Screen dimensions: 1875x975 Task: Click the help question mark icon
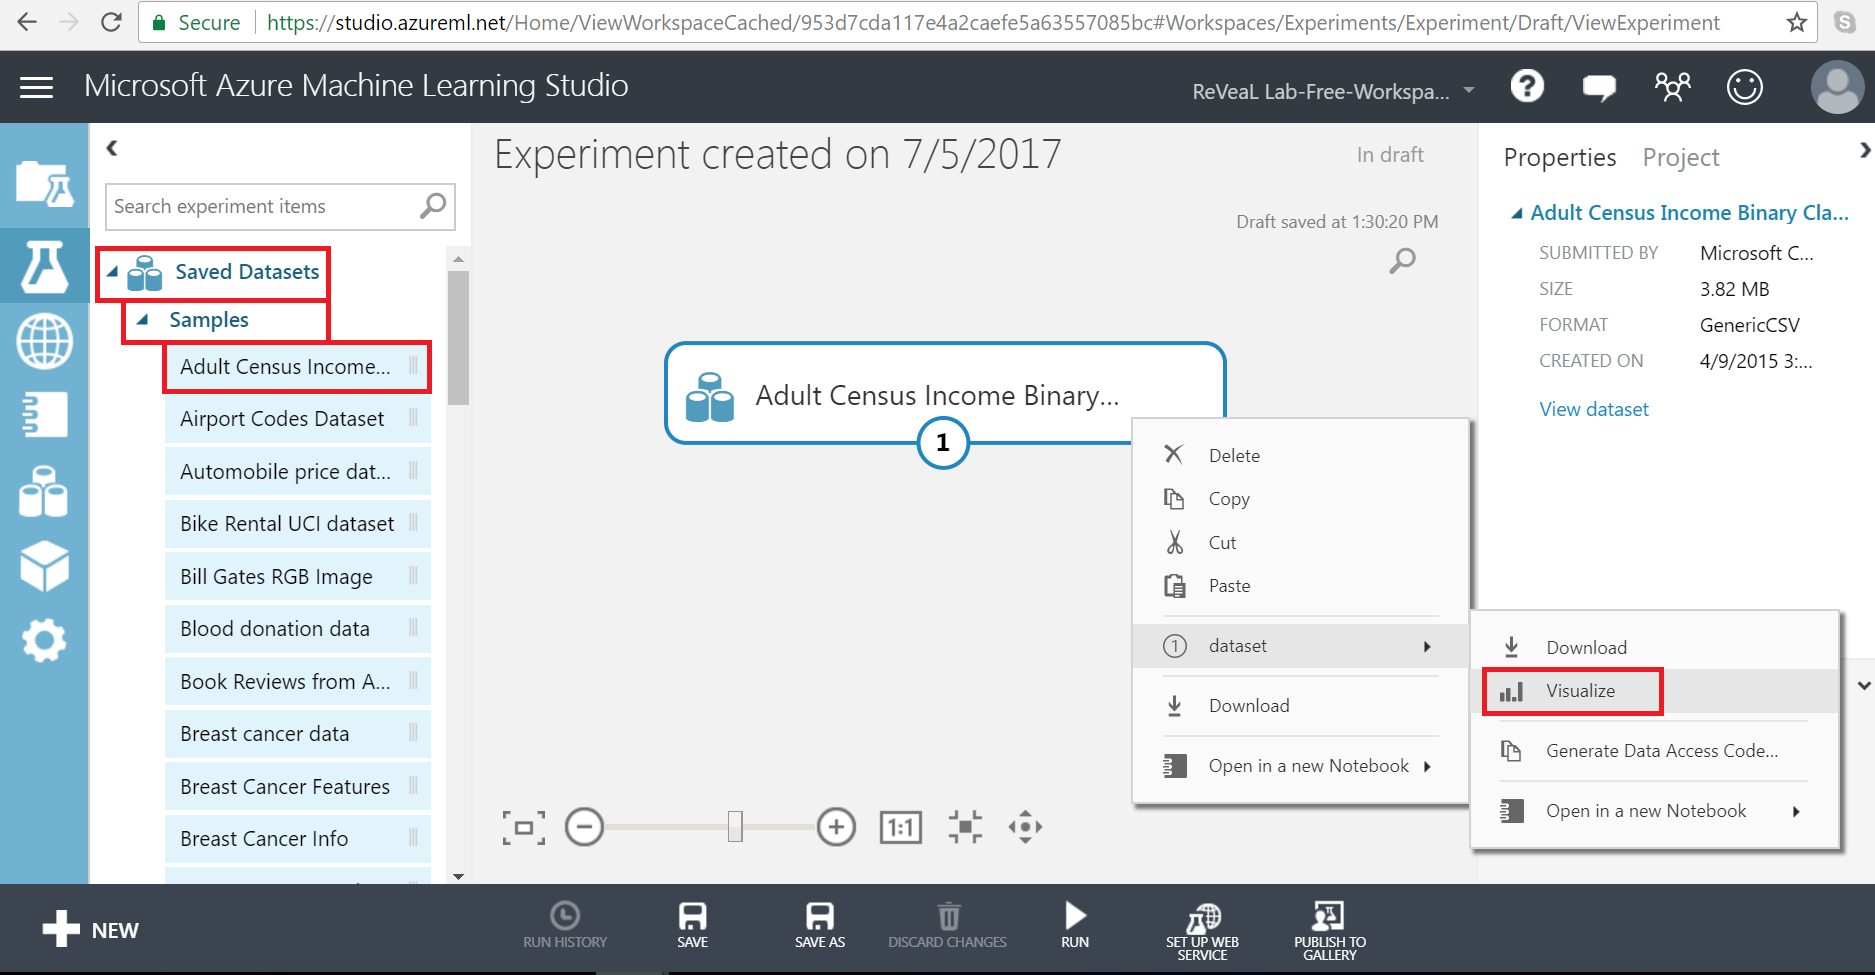tap(1527, 87)
